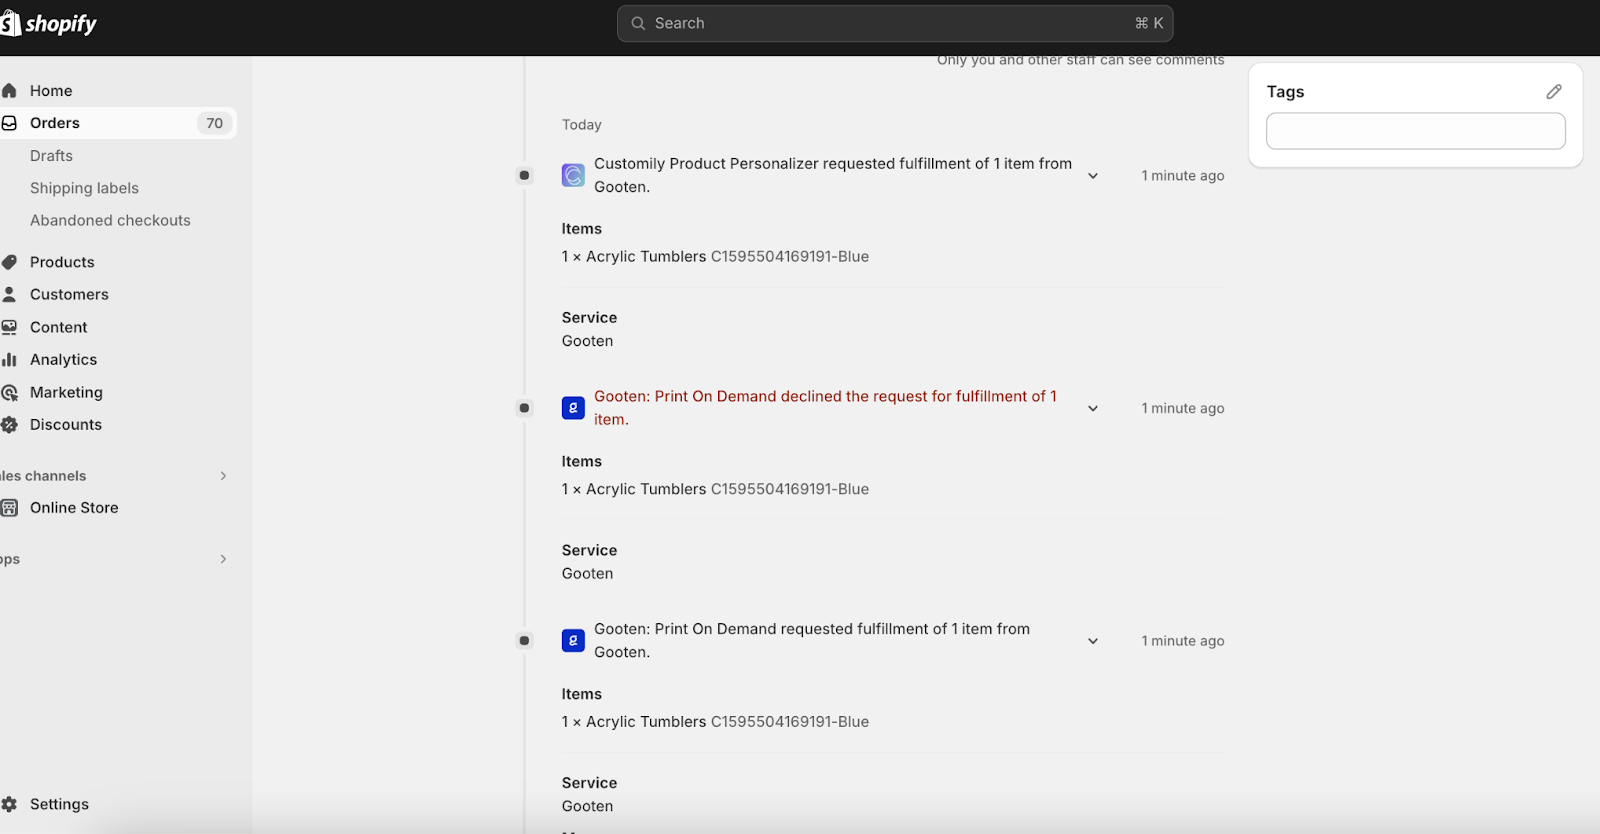Click the Content icon in sidebar

tap(10, 327)
